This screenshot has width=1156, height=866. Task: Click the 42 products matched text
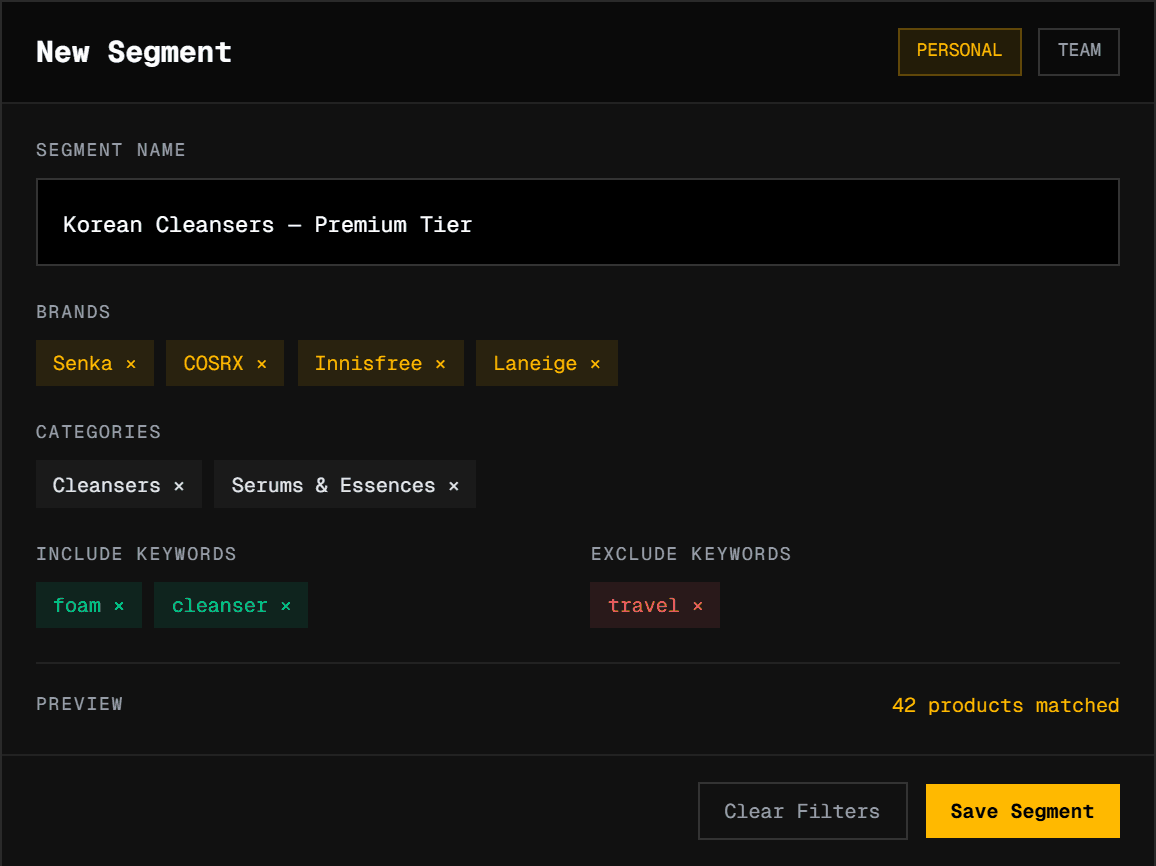[x=1006, y=705]
